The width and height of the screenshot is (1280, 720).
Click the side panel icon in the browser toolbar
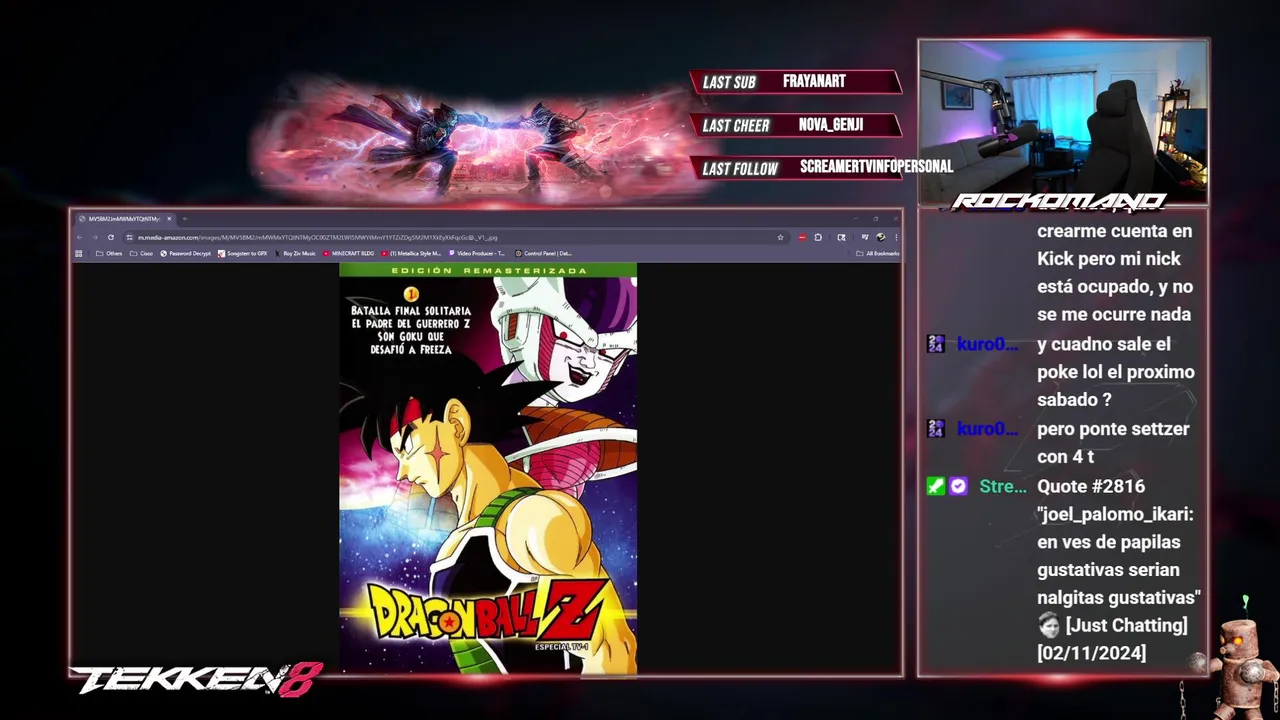[x=841, y=237]
